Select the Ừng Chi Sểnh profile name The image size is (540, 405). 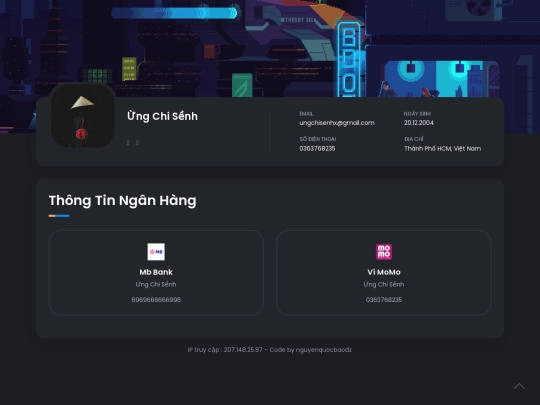[162, 116]
